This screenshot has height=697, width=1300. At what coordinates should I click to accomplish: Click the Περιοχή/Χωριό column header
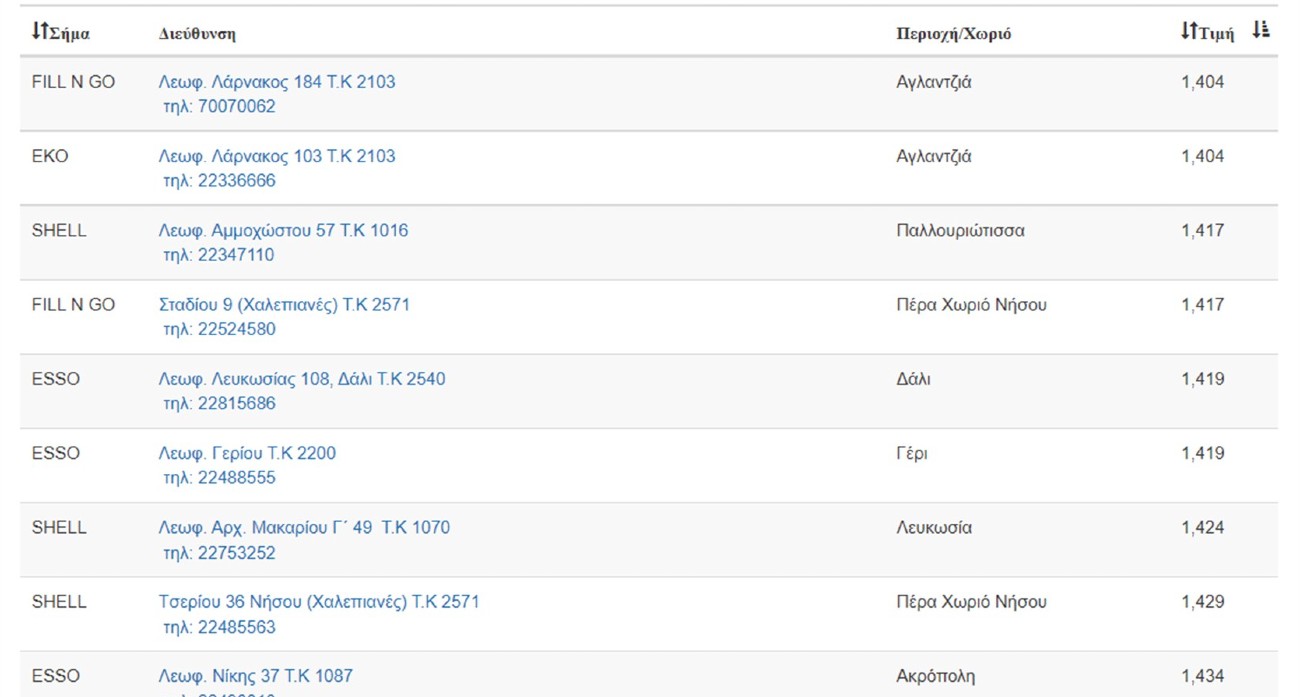coord(953,34)
